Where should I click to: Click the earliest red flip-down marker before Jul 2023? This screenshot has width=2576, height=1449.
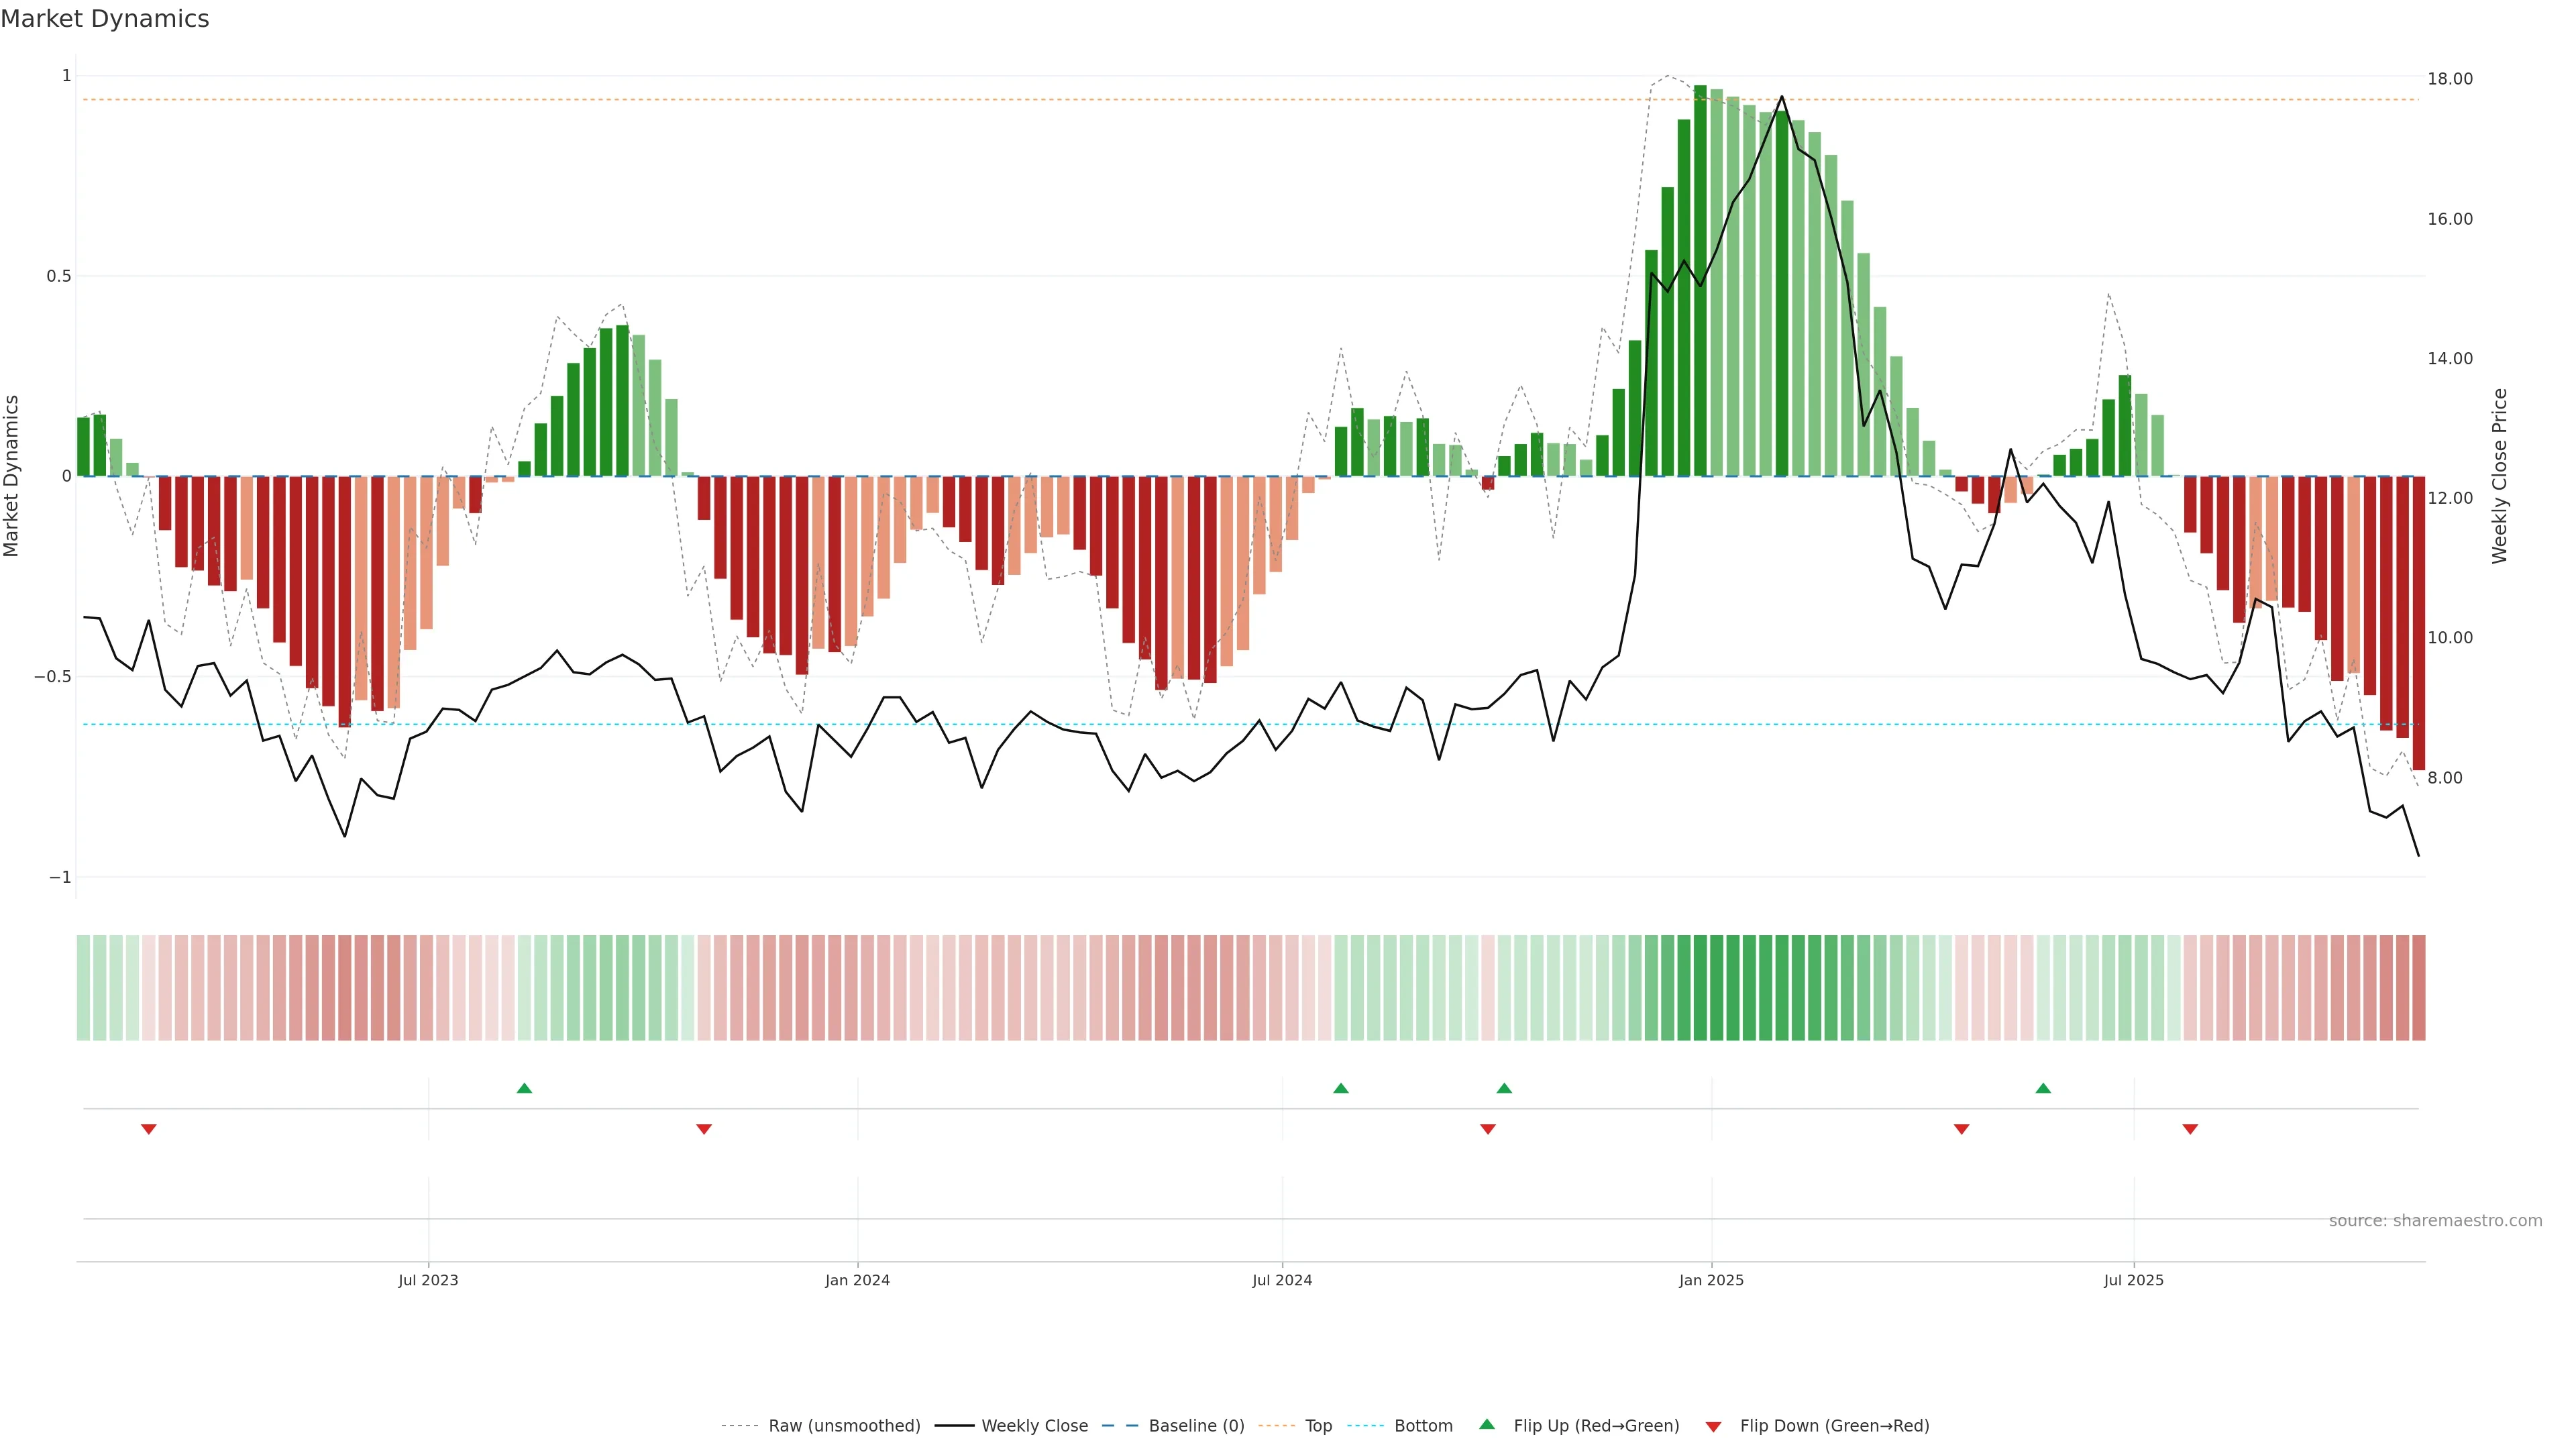point(149,1129)
